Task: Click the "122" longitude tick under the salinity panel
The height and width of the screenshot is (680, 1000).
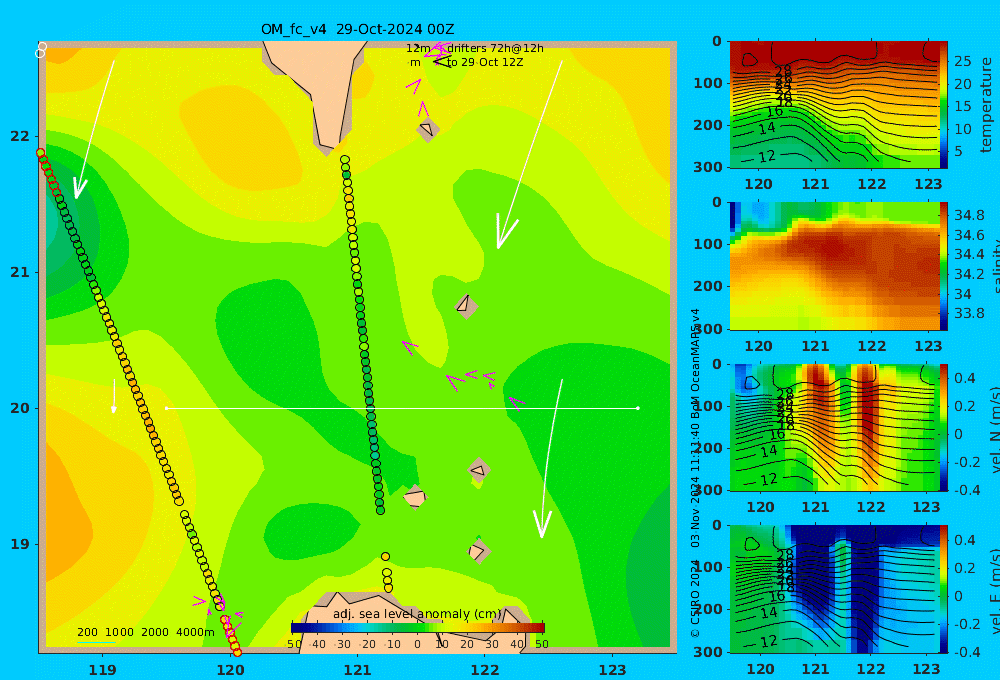Action: click(x=871, y=346)
